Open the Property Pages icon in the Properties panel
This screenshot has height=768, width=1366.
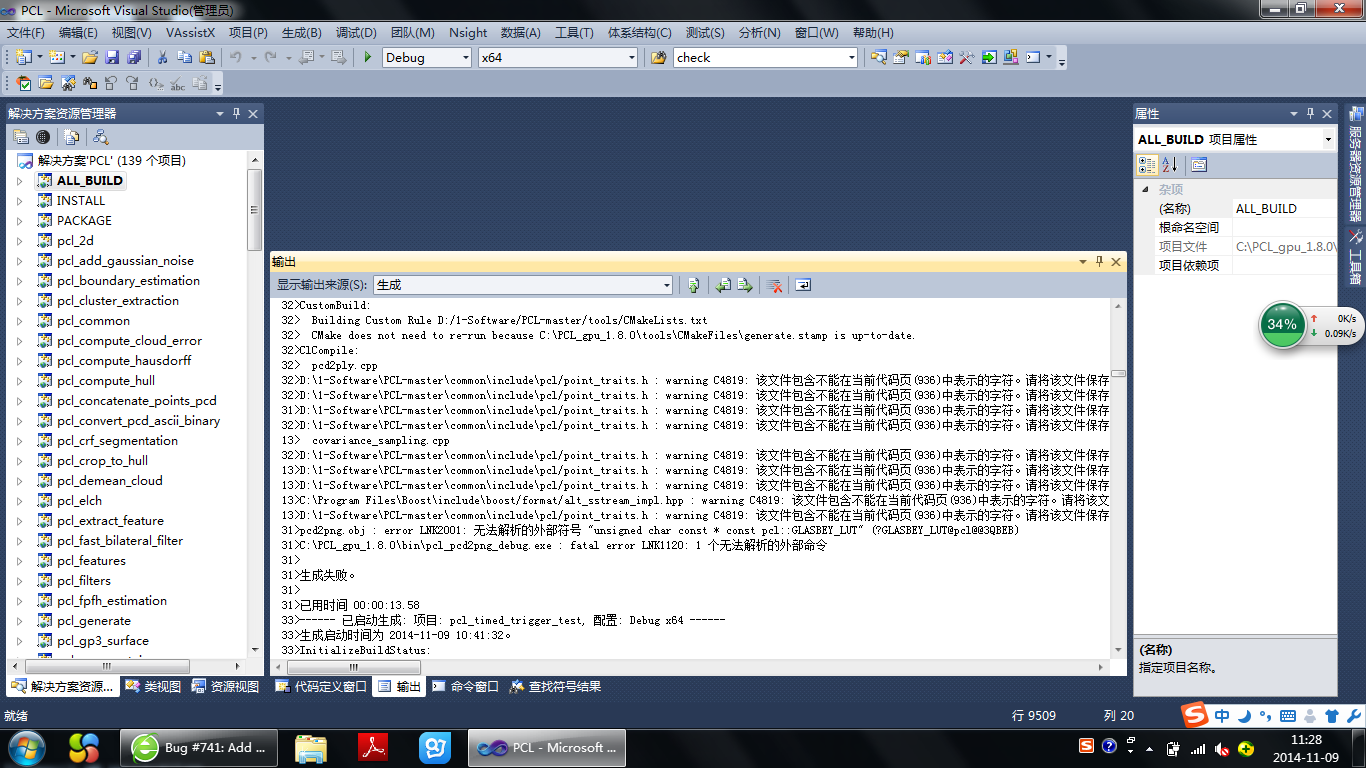click(1199, 165)
